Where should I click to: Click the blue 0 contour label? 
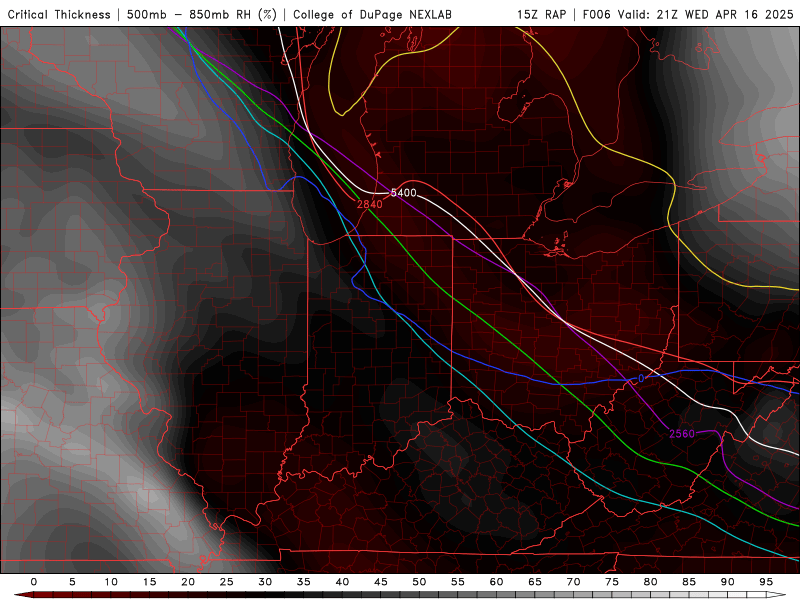pos(641,379)
